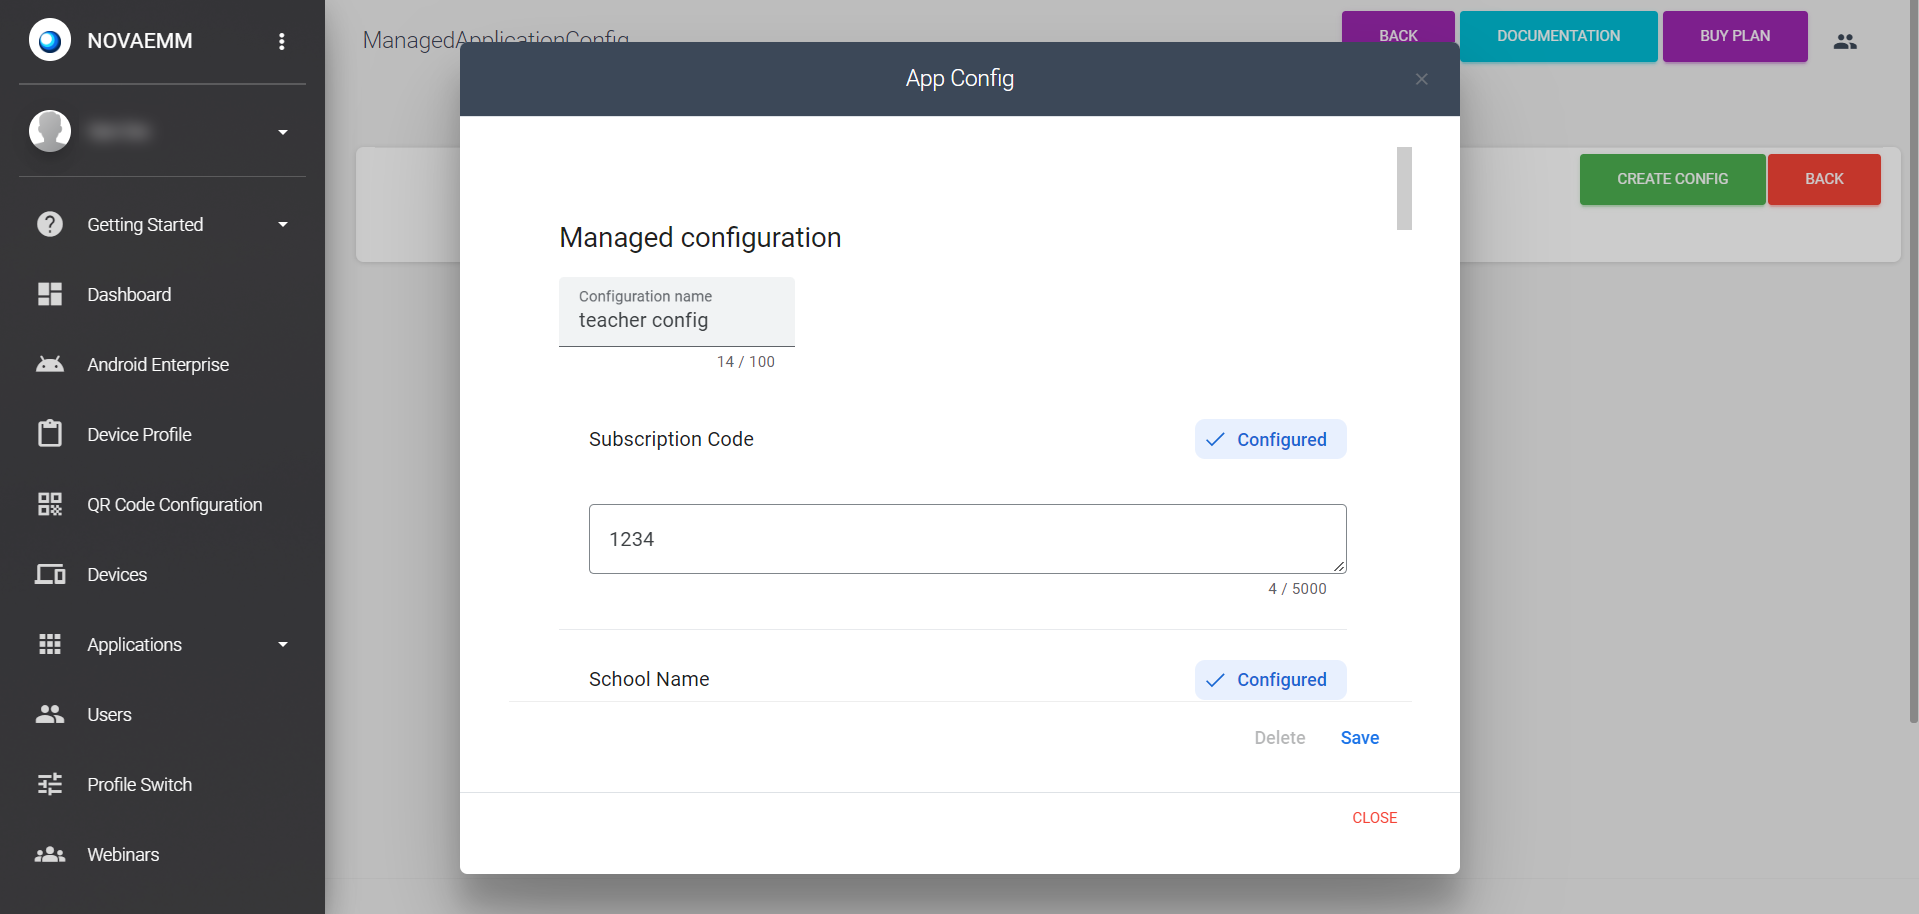Image resolution: width=1919 pixels, height=914 pixels.
Task: Click the Applications label in sidebar
Action: (134, 645)
